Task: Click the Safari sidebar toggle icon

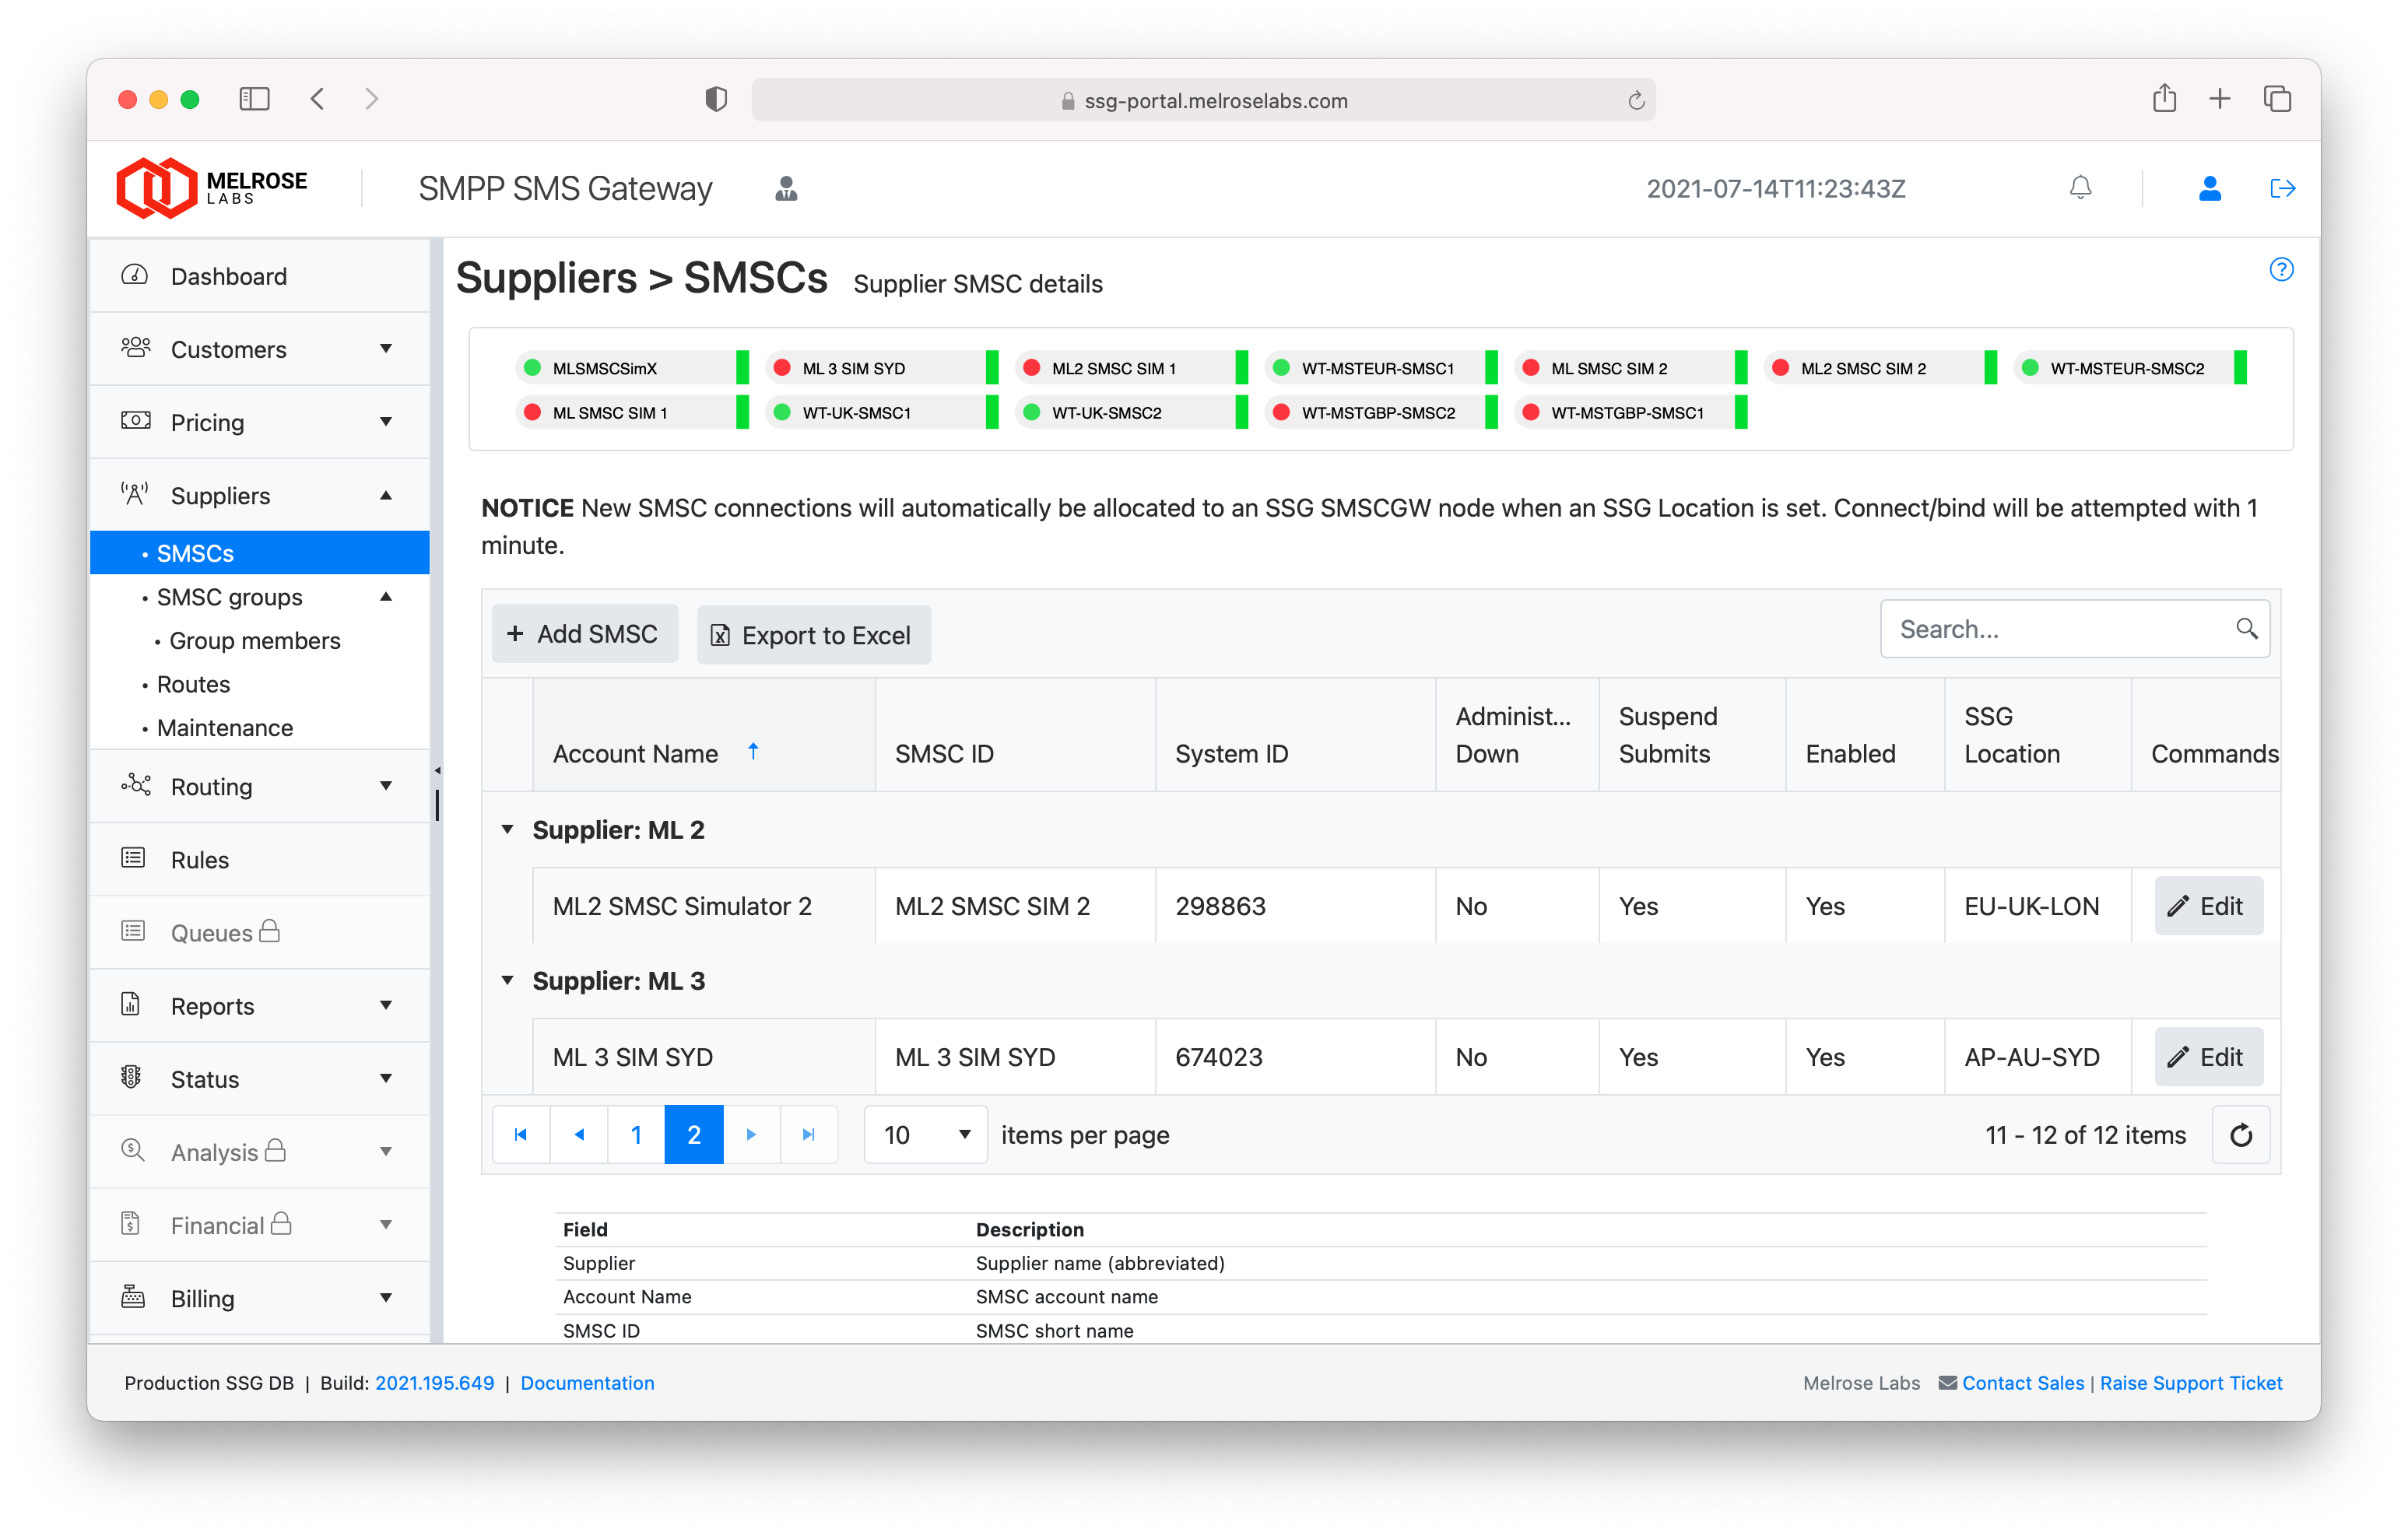Action: point(254,99)
